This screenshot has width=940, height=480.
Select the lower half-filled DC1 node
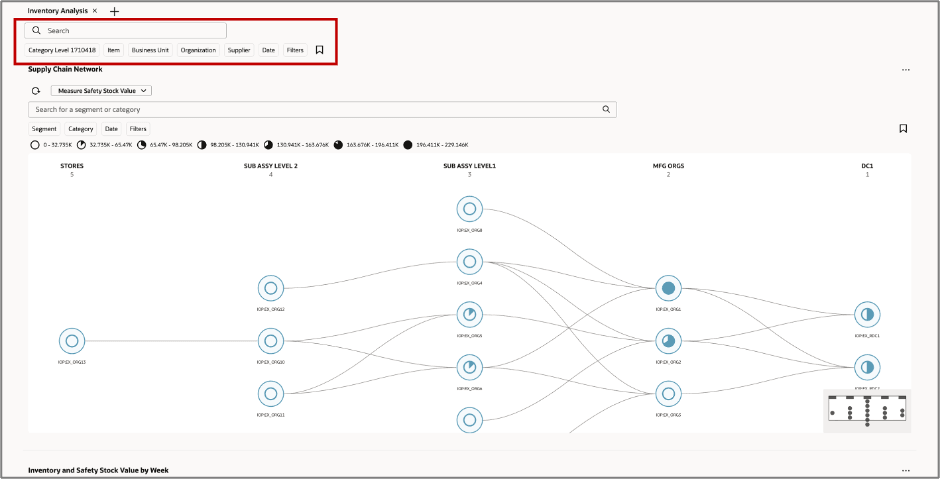click(867, 367)
